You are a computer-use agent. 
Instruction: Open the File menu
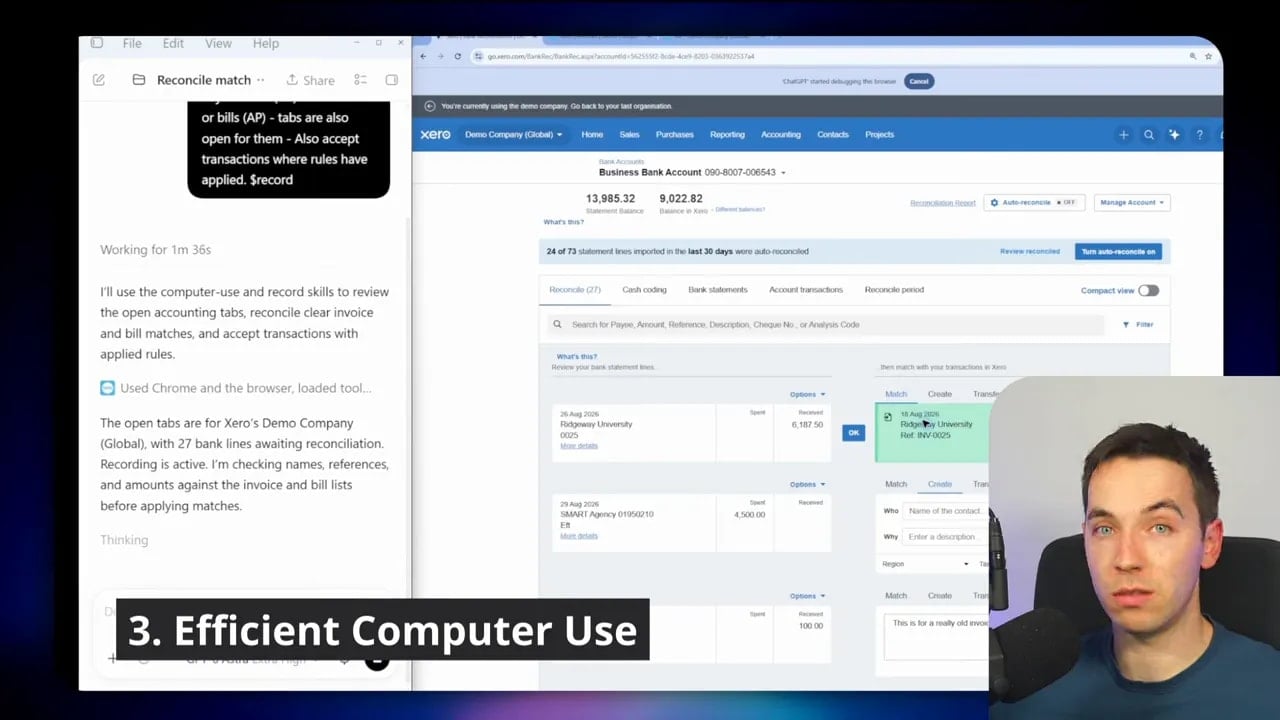pos(132,43)
